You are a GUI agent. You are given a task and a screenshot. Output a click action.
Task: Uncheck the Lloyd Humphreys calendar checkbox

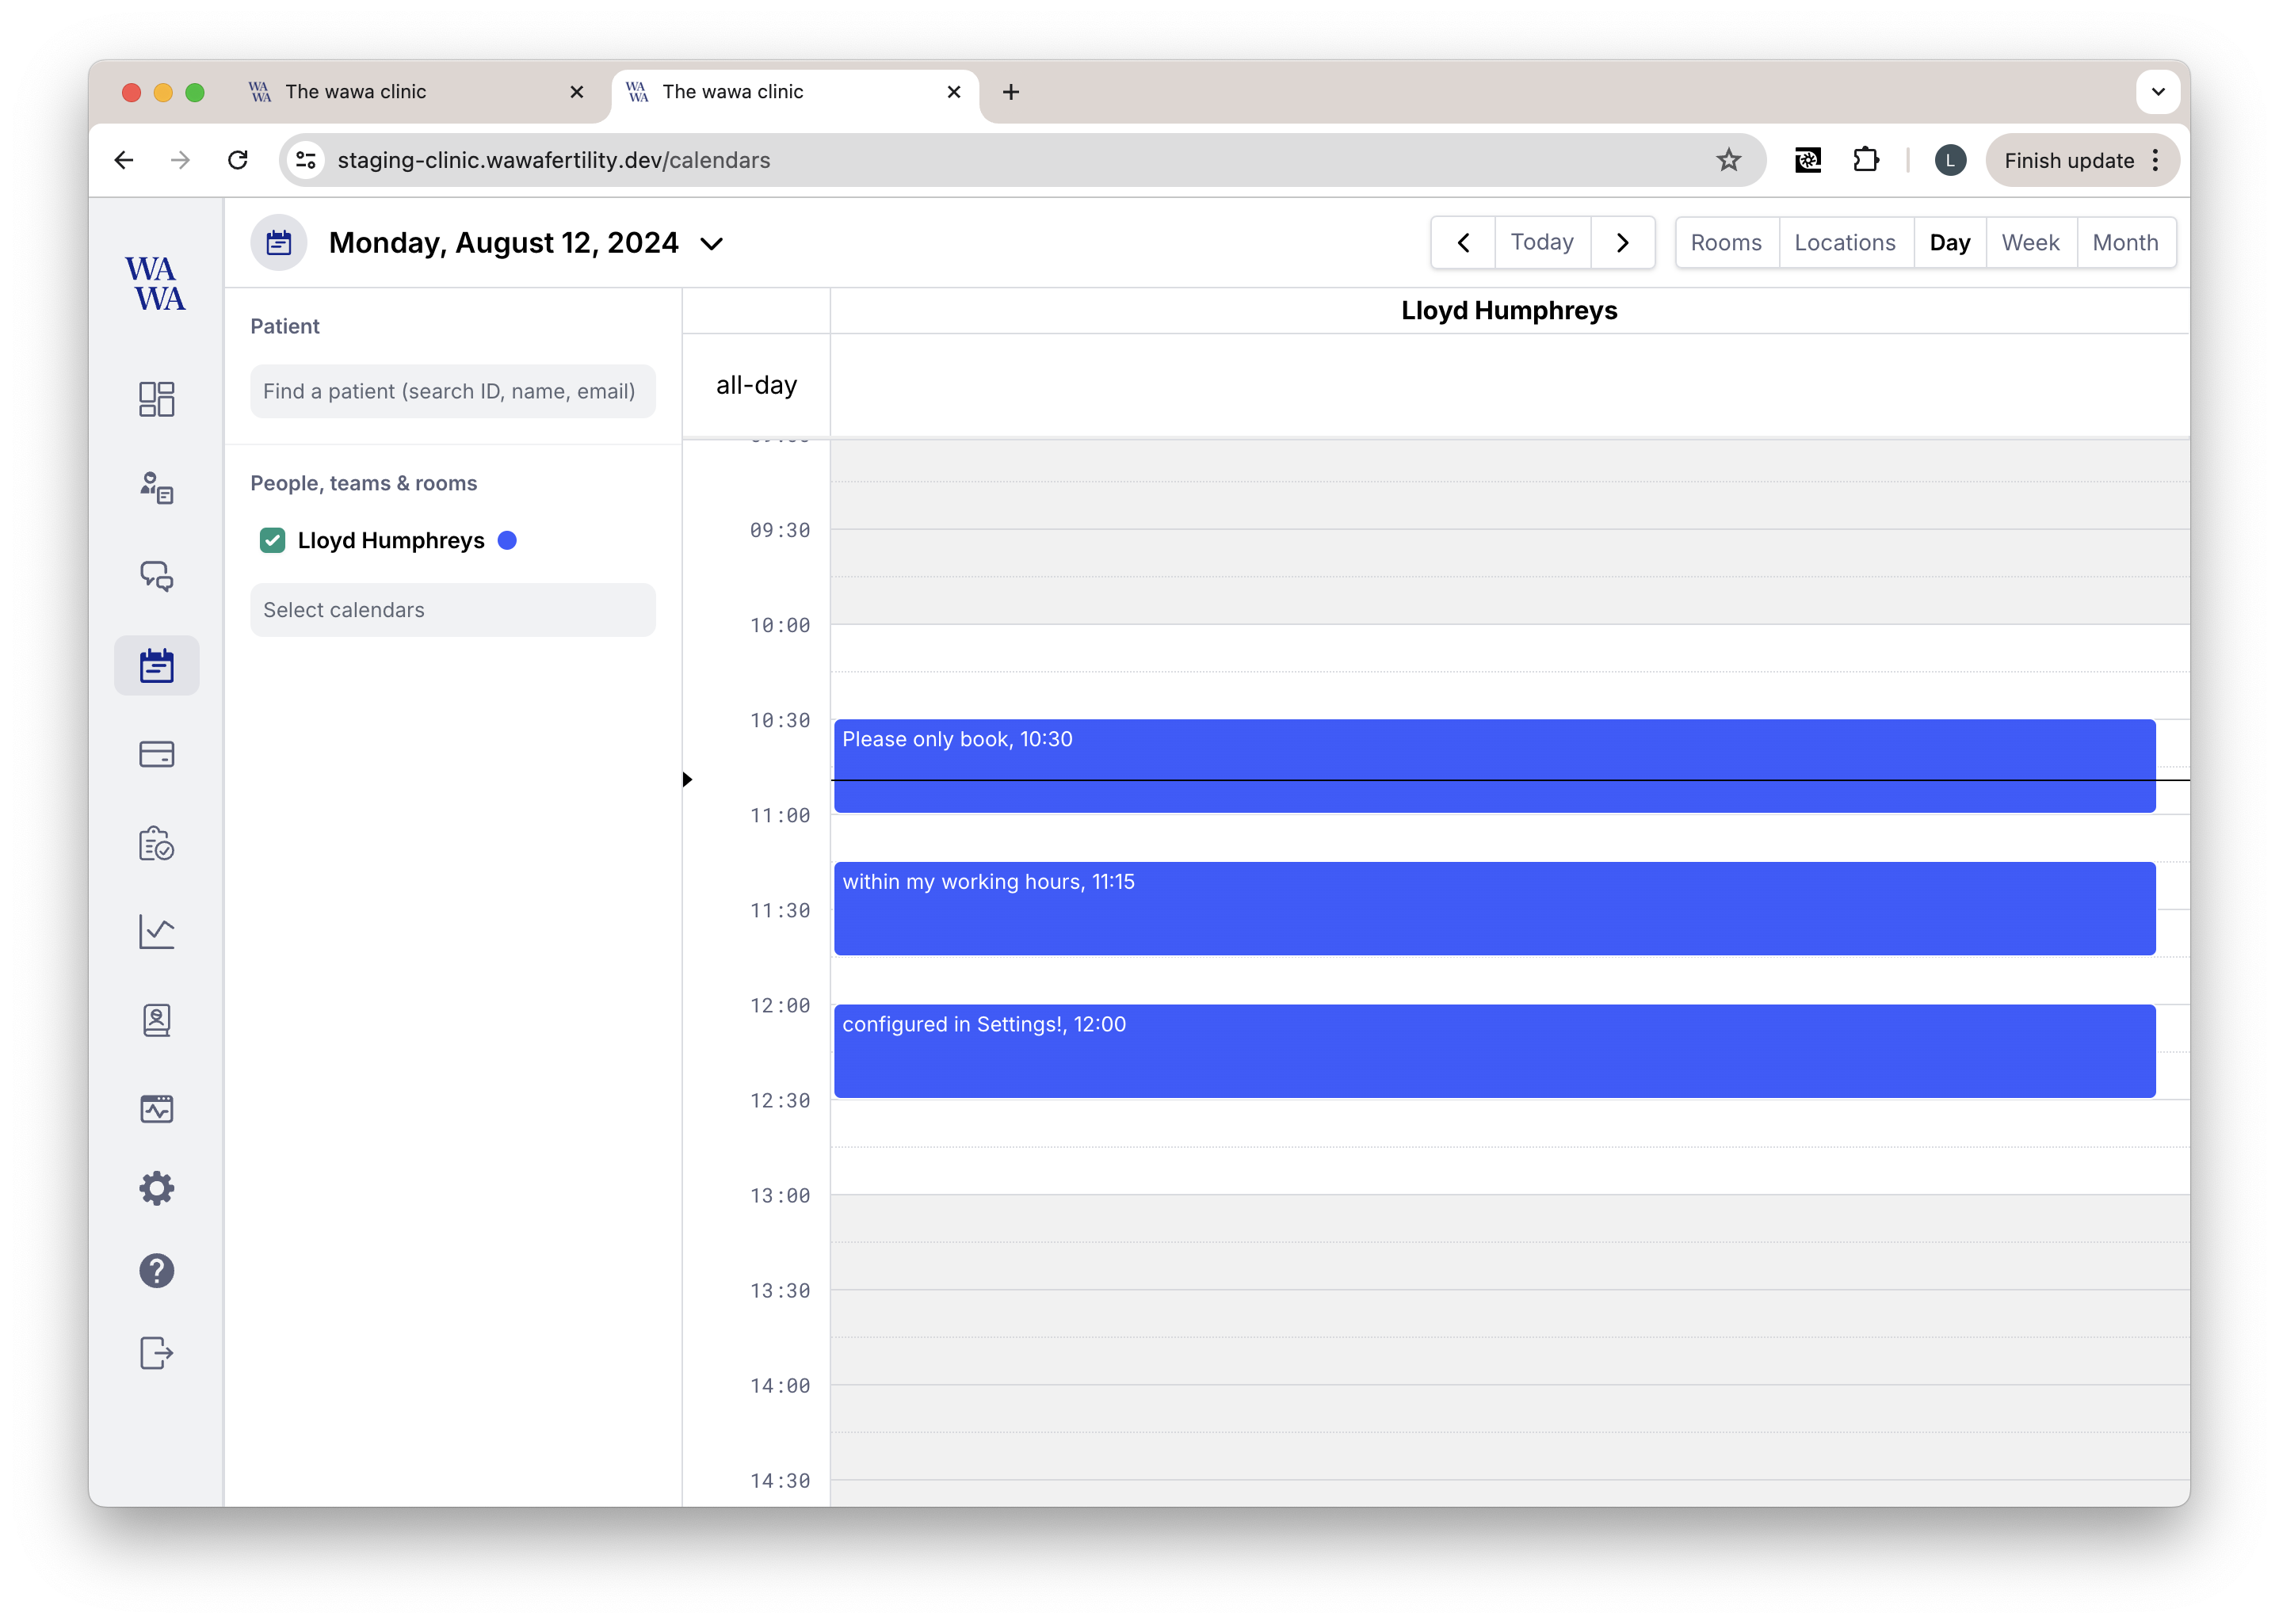coord(272,541)
